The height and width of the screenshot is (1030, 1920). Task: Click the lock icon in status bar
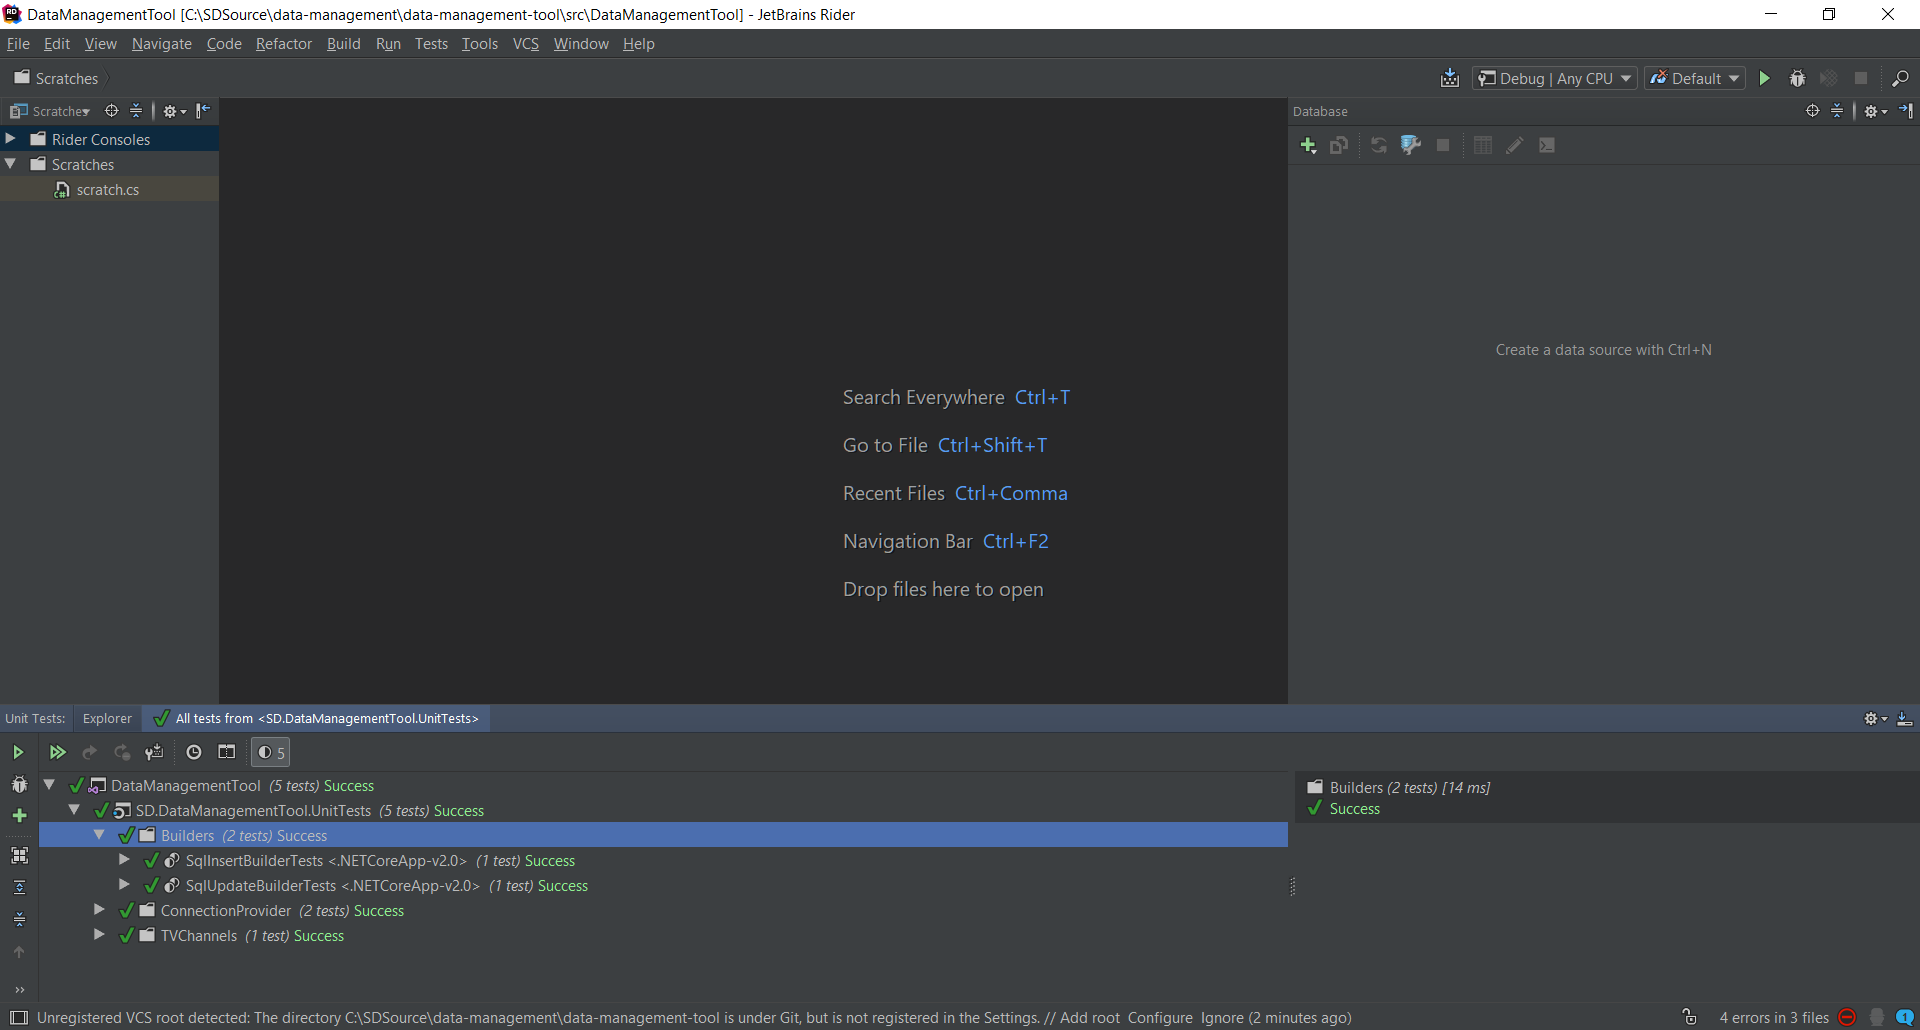click(1690, 1017)
